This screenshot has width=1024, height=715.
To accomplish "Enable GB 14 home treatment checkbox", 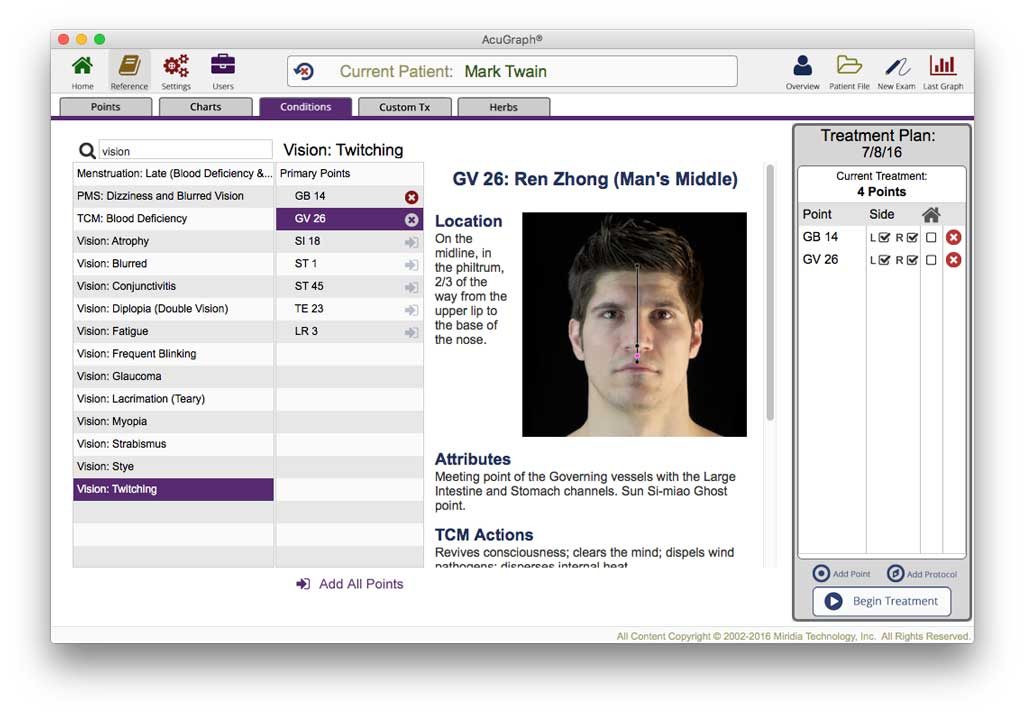I will 931,238.
